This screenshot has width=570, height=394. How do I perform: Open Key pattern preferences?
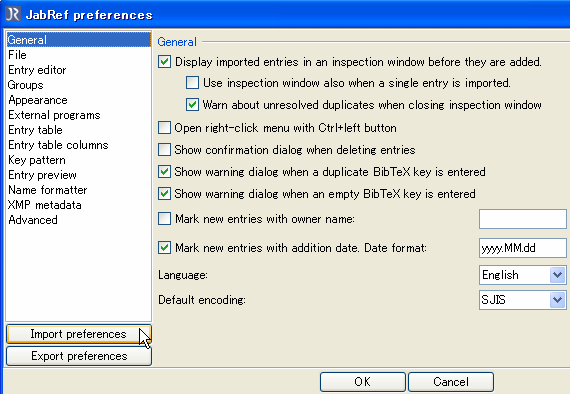coord(79,160)
